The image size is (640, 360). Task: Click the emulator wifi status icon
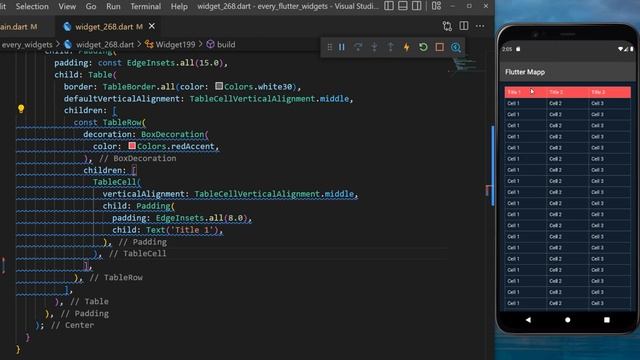pyautogui.click(x=620, y=49)
